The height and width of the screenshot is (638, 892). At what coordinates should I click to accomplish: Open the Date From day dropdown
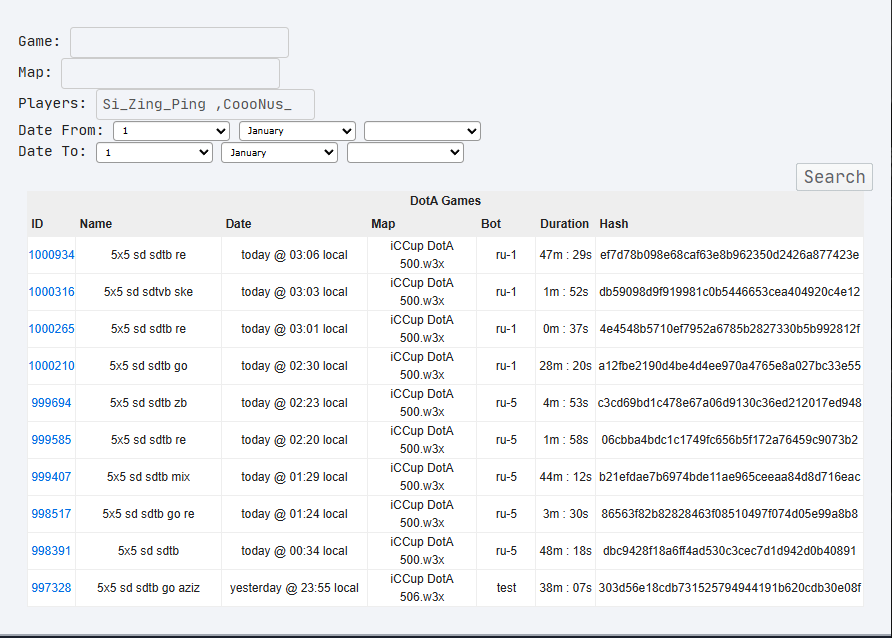pyautogui.click(x=171, y=131)
